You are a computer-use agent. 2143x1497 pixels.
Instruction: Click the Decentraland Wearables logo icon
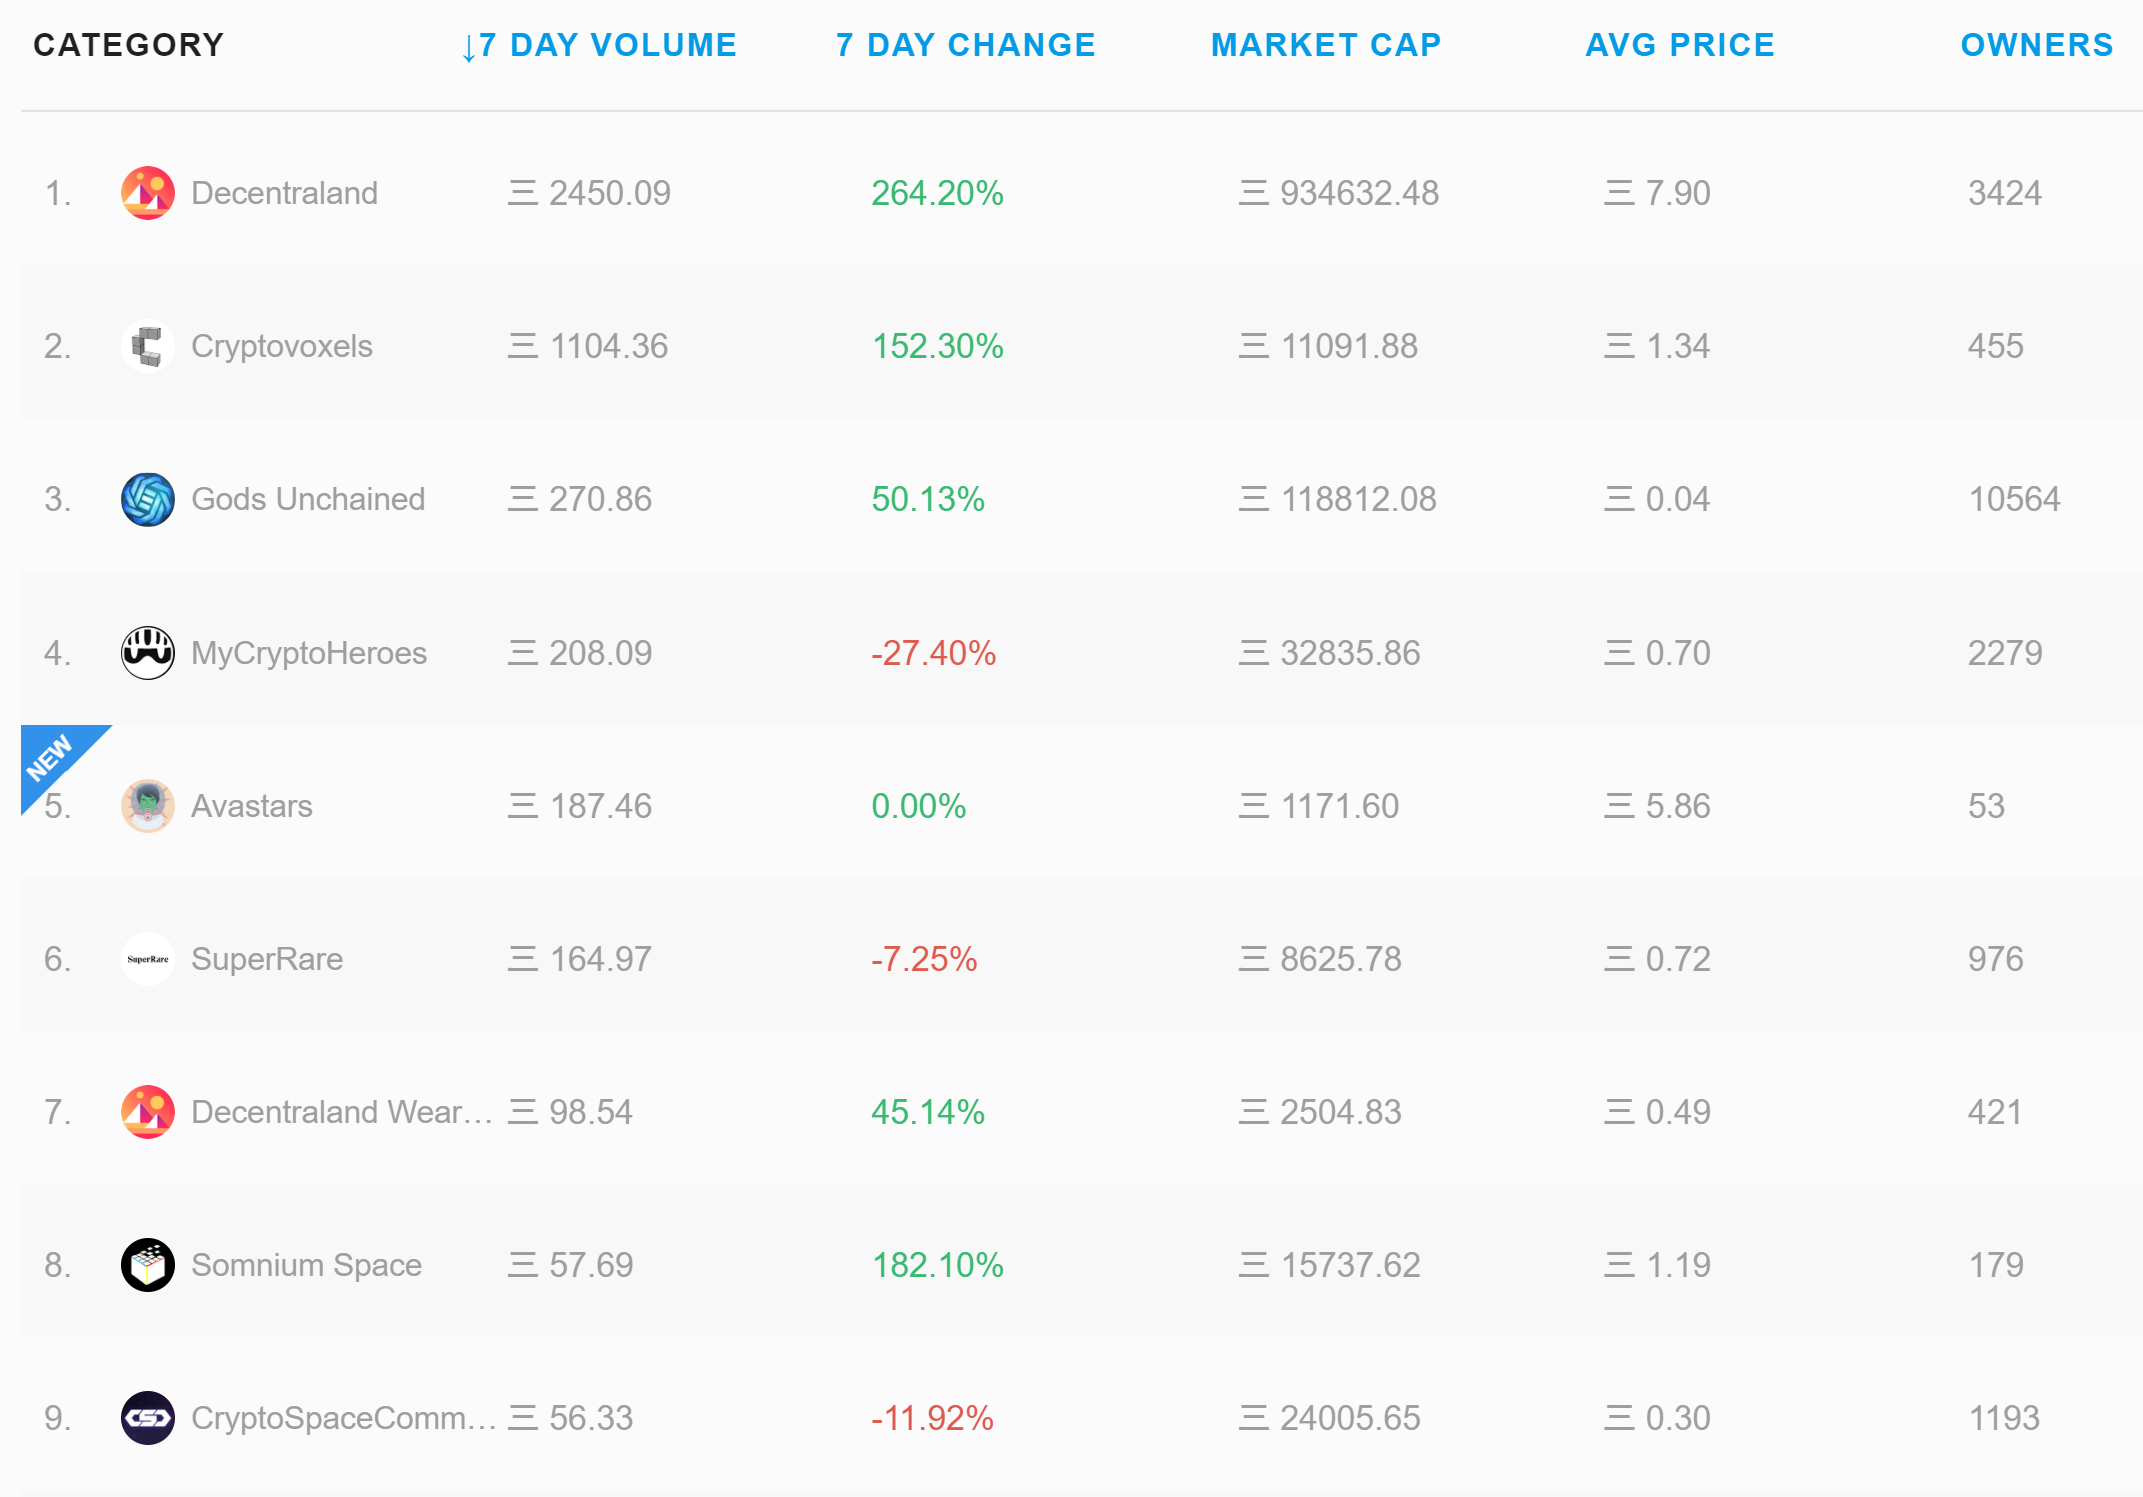(x=147, y=1112)
